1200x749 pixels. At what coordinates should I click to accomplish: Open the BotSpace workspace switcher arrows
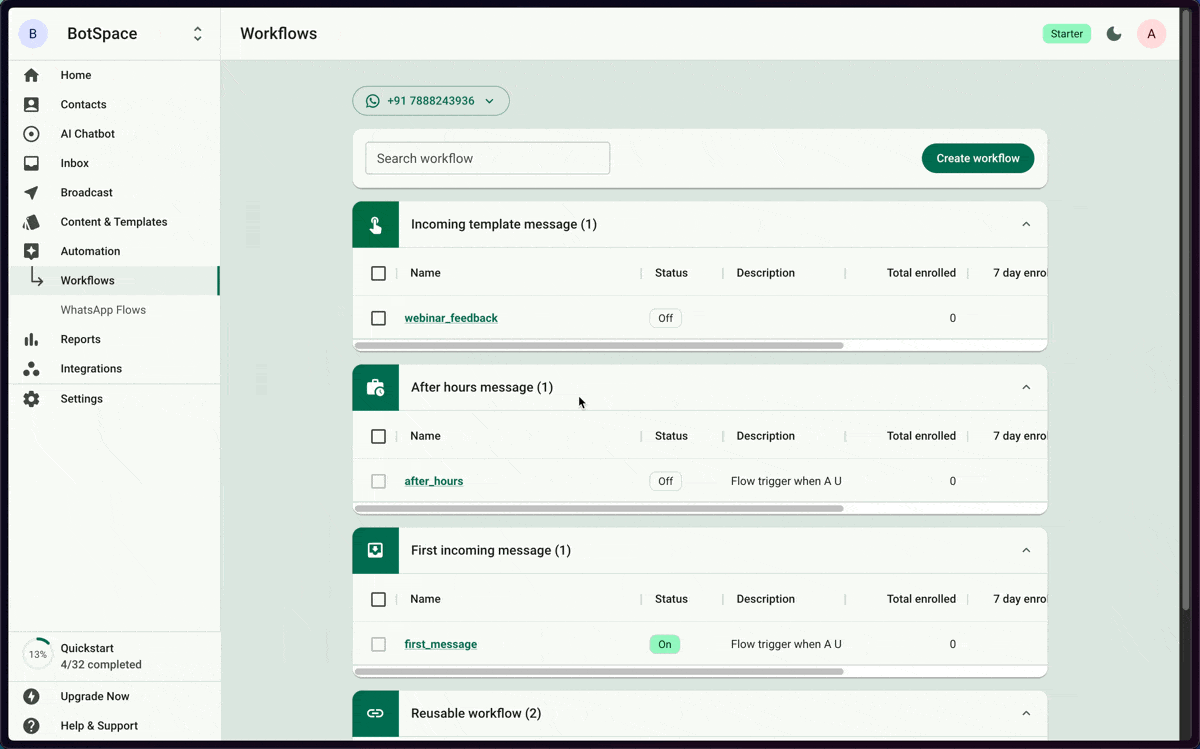click(x=198, y=34)
